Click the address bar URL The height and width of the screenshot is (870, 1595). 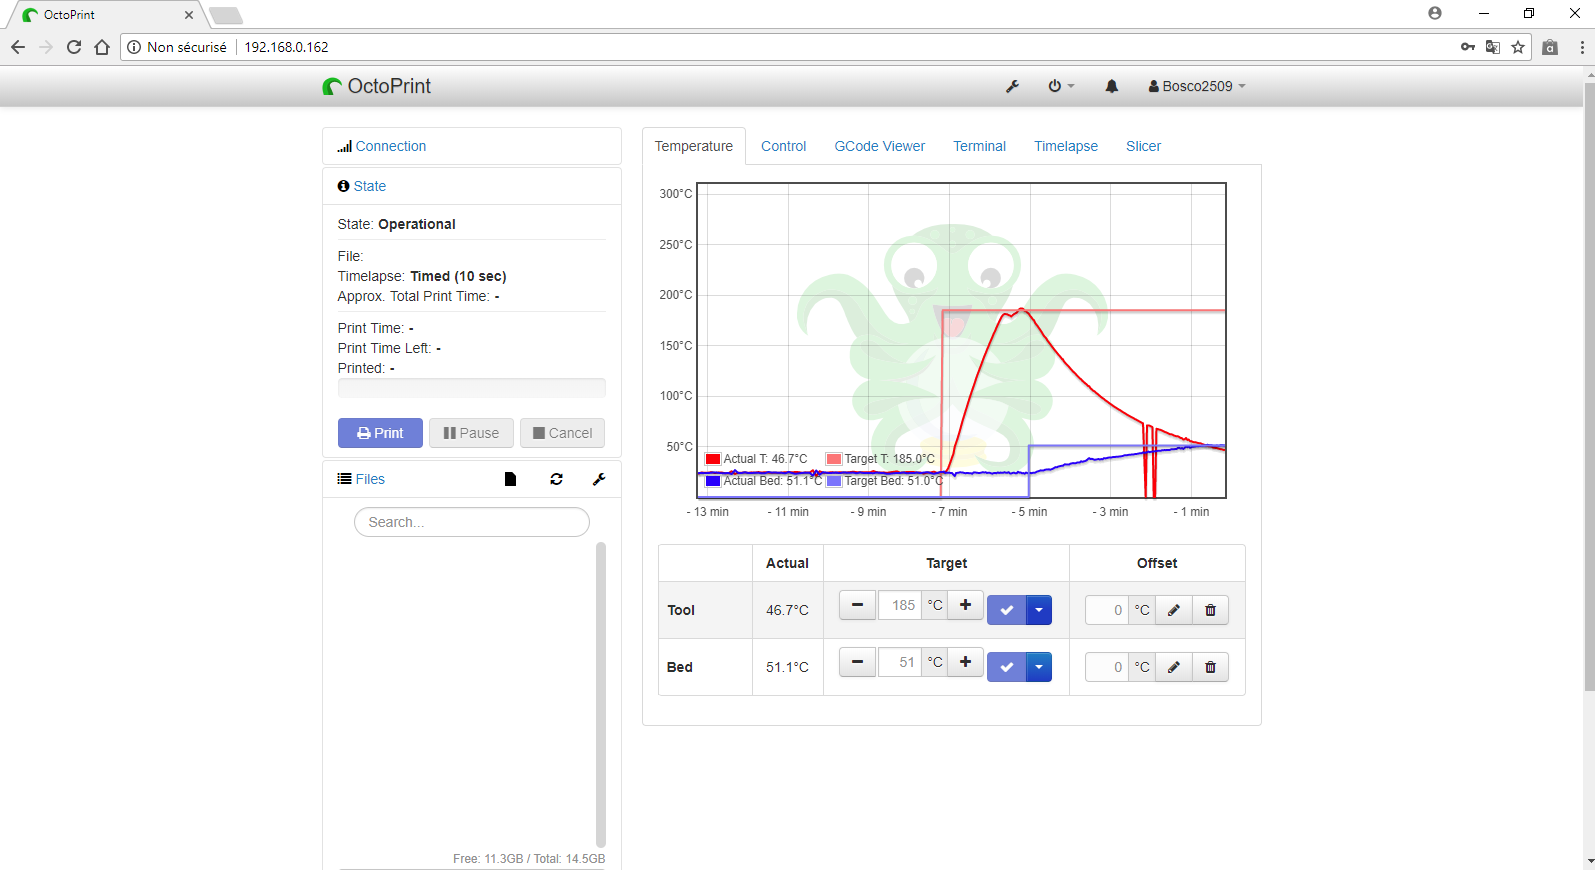click(x=287, y=47)
